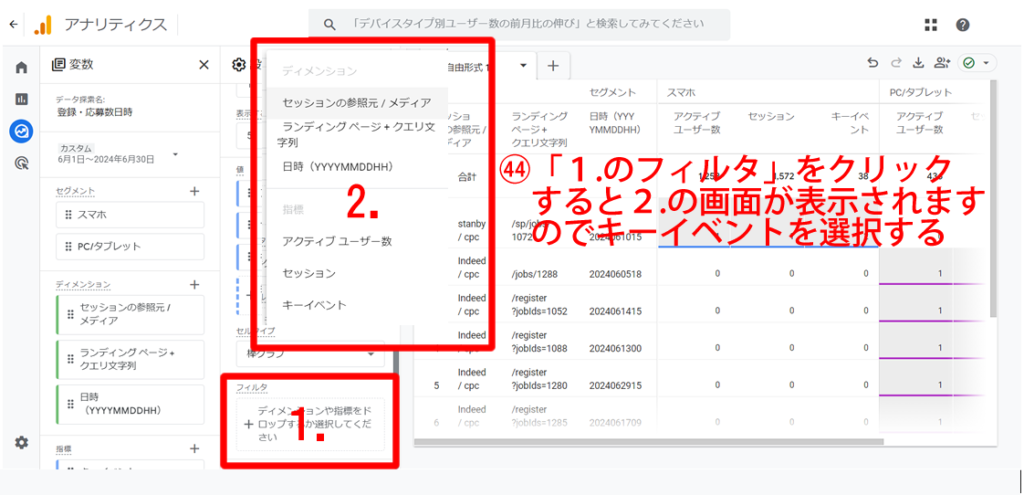Choose ランディング ページ + クエリ文字列 in the popup
Image resolution: width=1024 pixels, height=495 pixels.
[x=357, y=135]
